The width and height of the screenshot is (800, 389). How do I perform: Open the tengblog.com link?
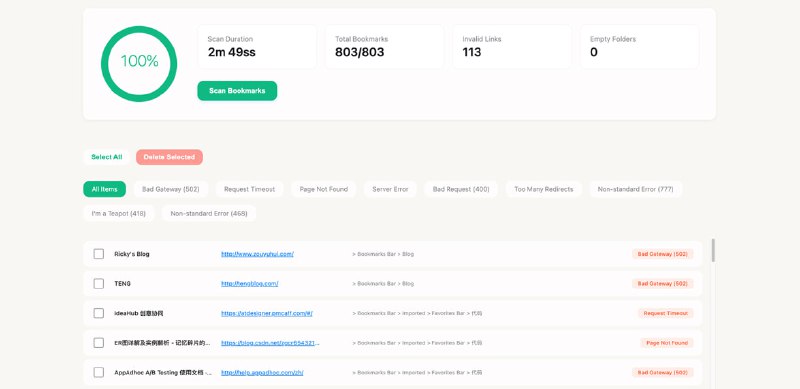tap(249, 283)
